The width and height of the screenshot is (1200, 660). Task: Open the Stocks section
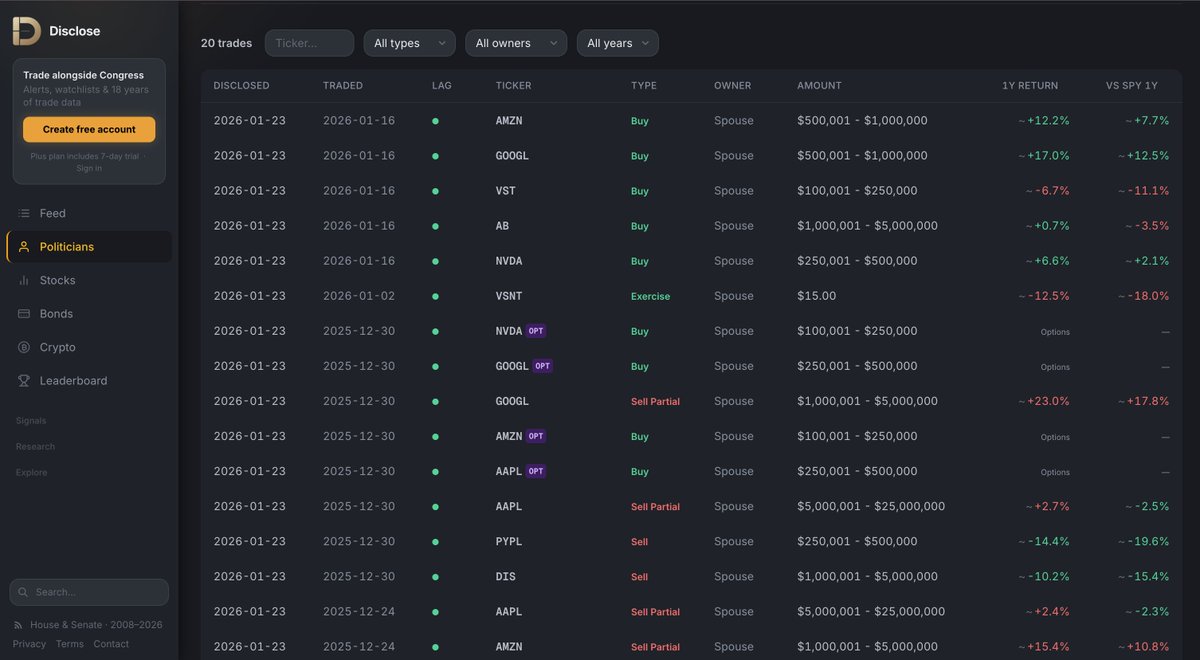(x=89, y=280)
